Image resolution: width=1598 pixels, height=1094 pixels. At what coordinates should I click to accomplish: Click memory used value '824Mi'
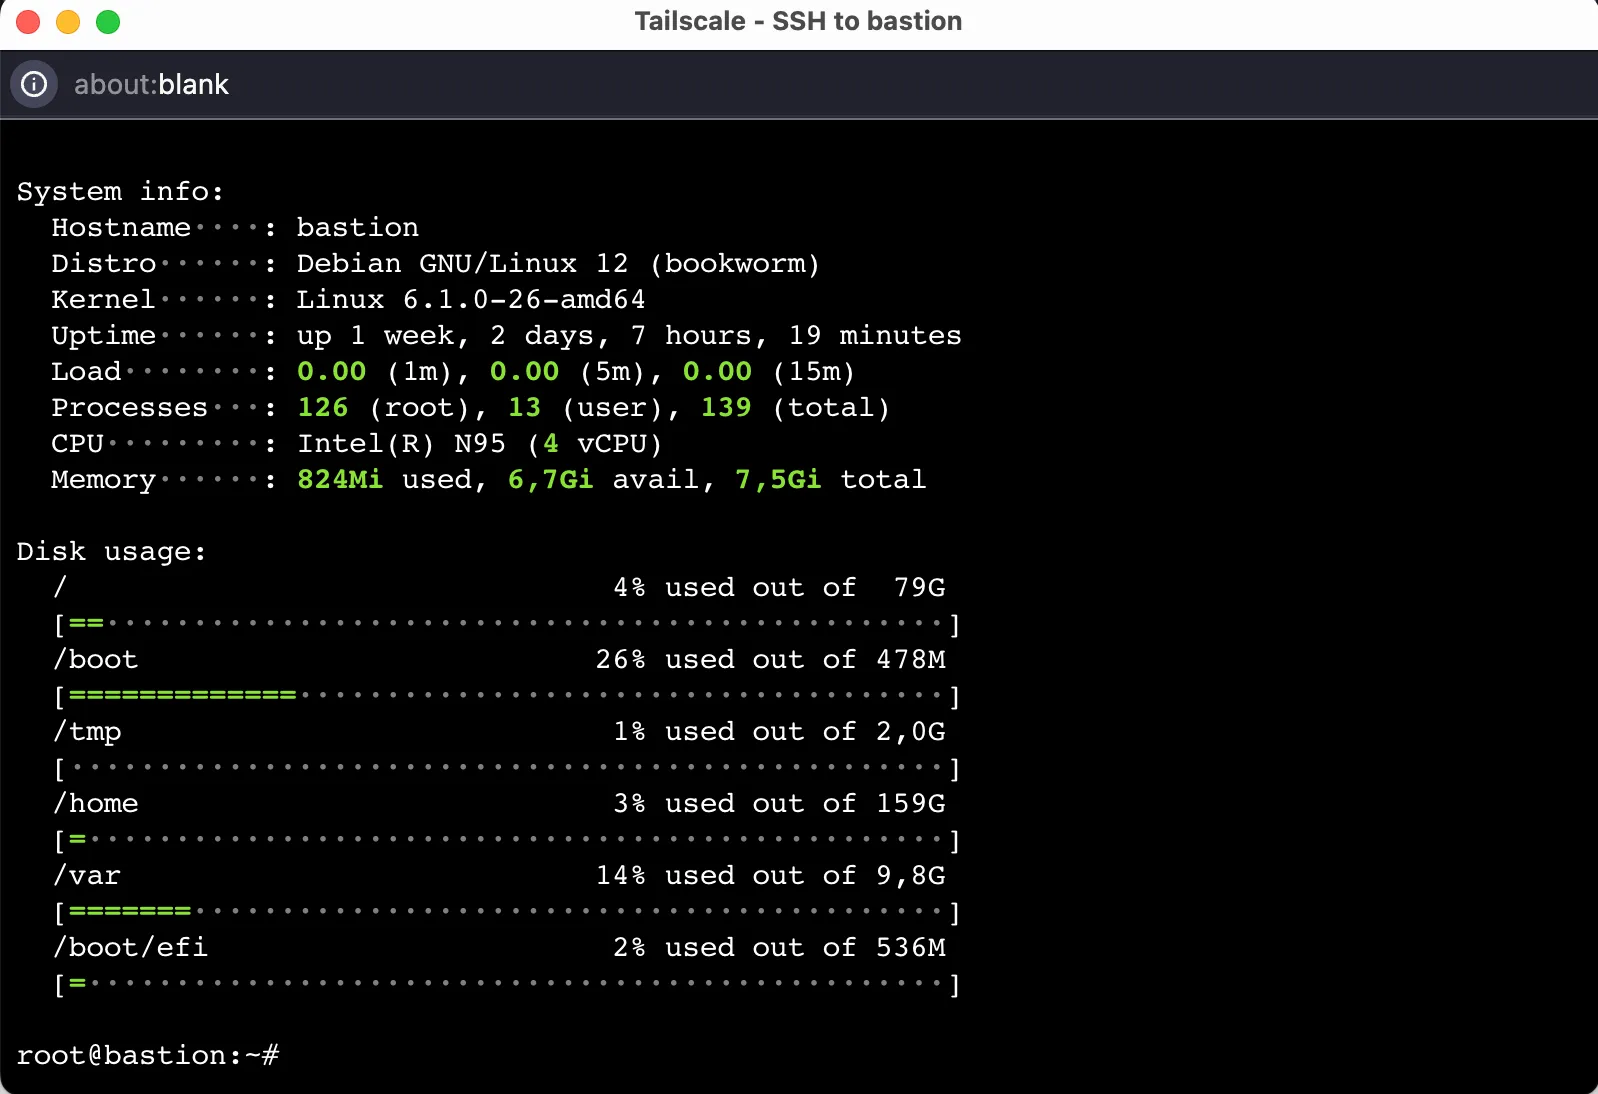[340, 479]
